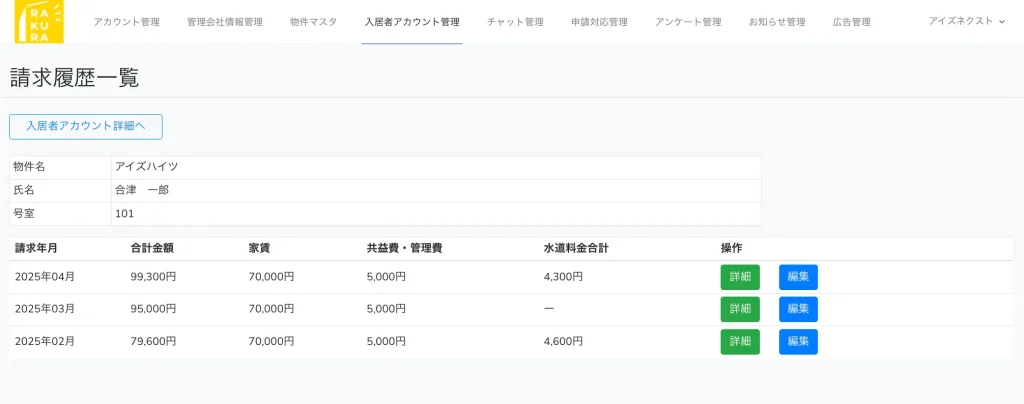Image resolution: width=1024 pixels, height=404 pixels.
Task: Select 入居者アカウント管理 menu tab
Action: point(412,22)
